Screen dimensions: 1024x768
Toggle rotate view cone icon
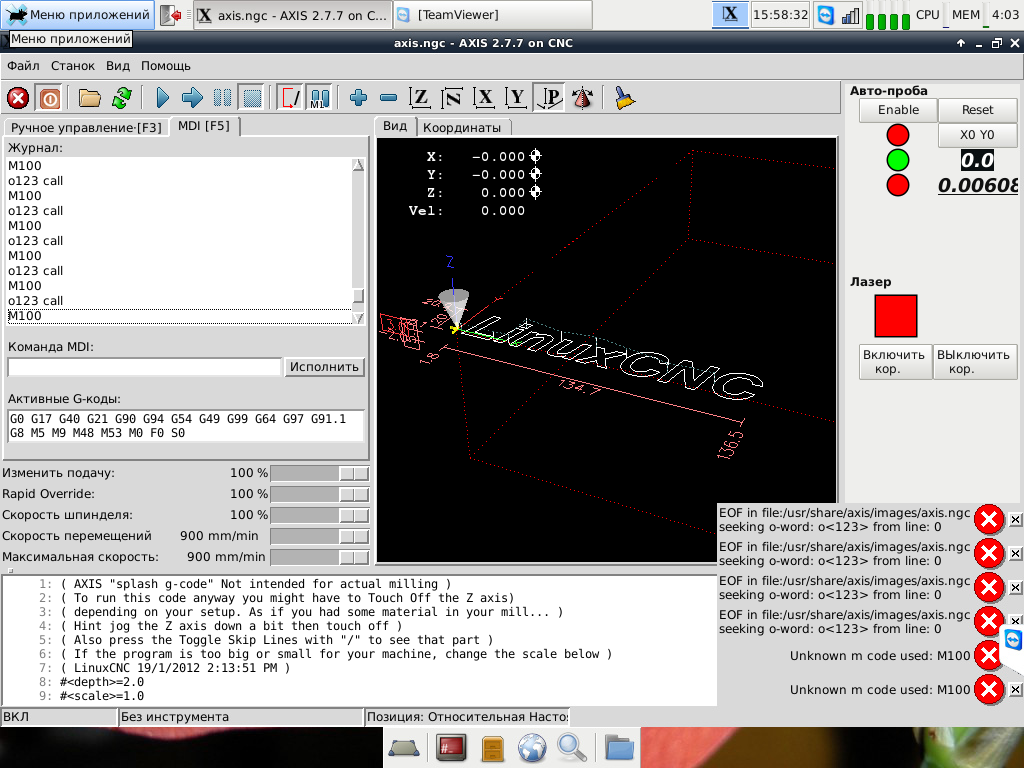(582, 99)
